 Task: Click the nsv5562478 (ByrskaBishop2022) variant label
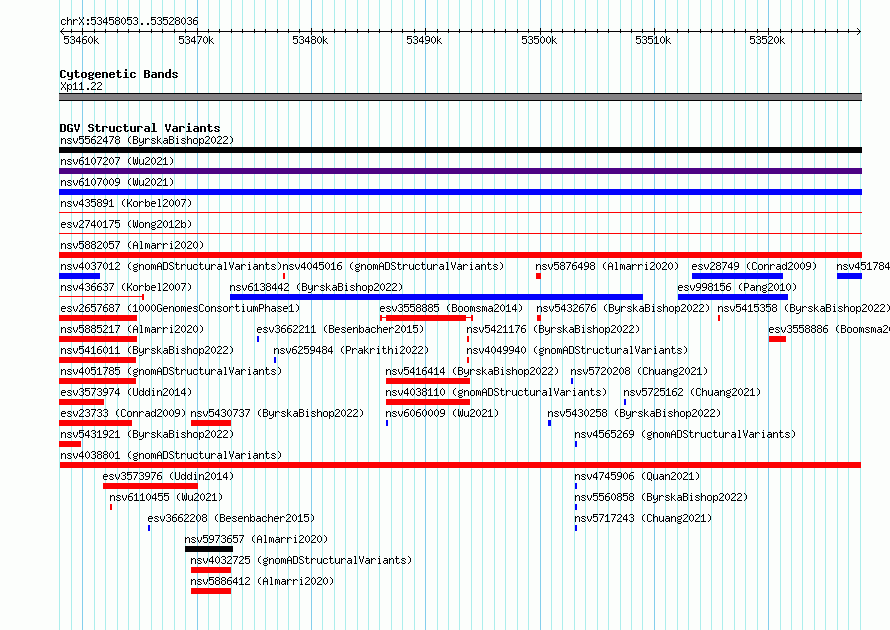[x=147, y=140]
